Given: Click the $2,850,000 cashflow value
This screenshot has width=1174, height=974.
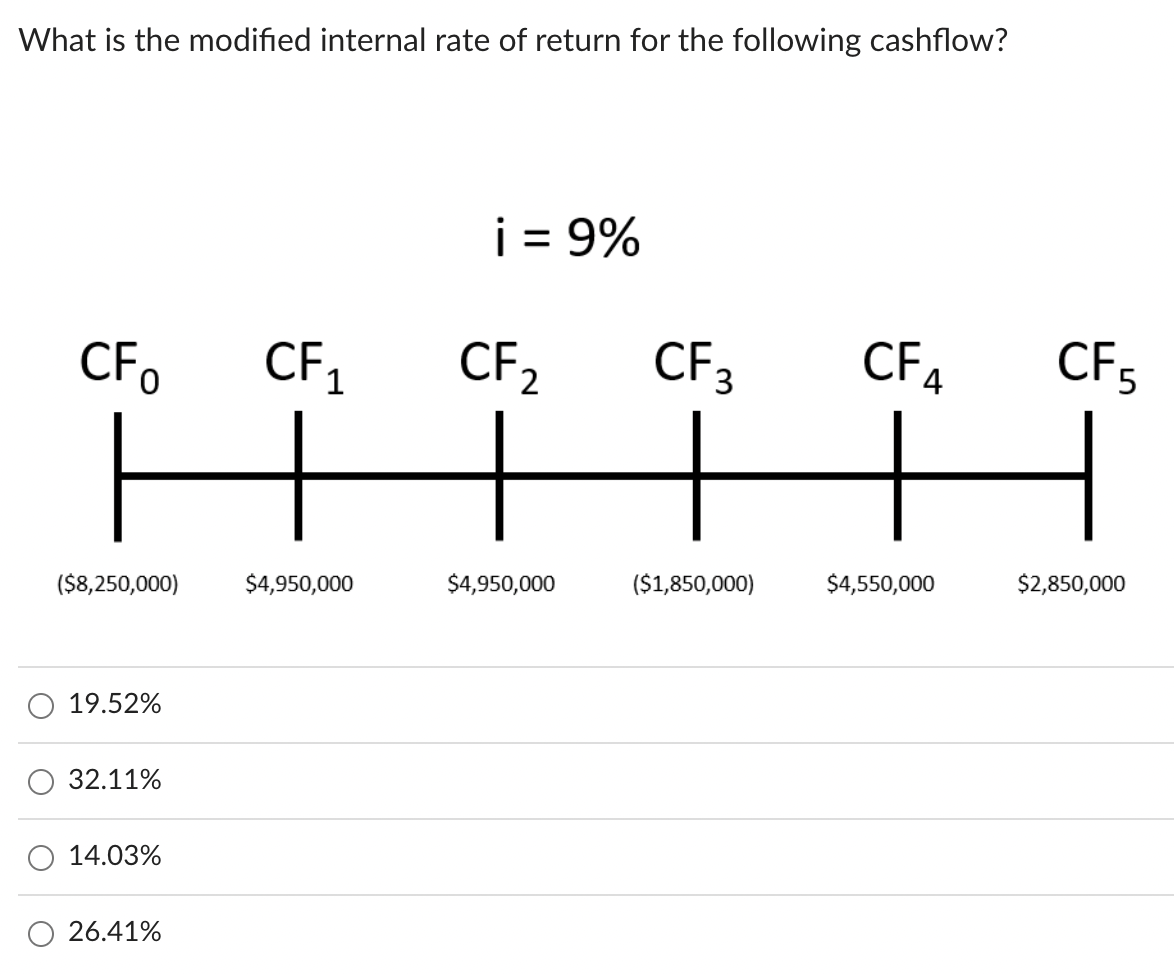Looking at the screenshot, I should pyautogui.click(x=1071, y=584).
